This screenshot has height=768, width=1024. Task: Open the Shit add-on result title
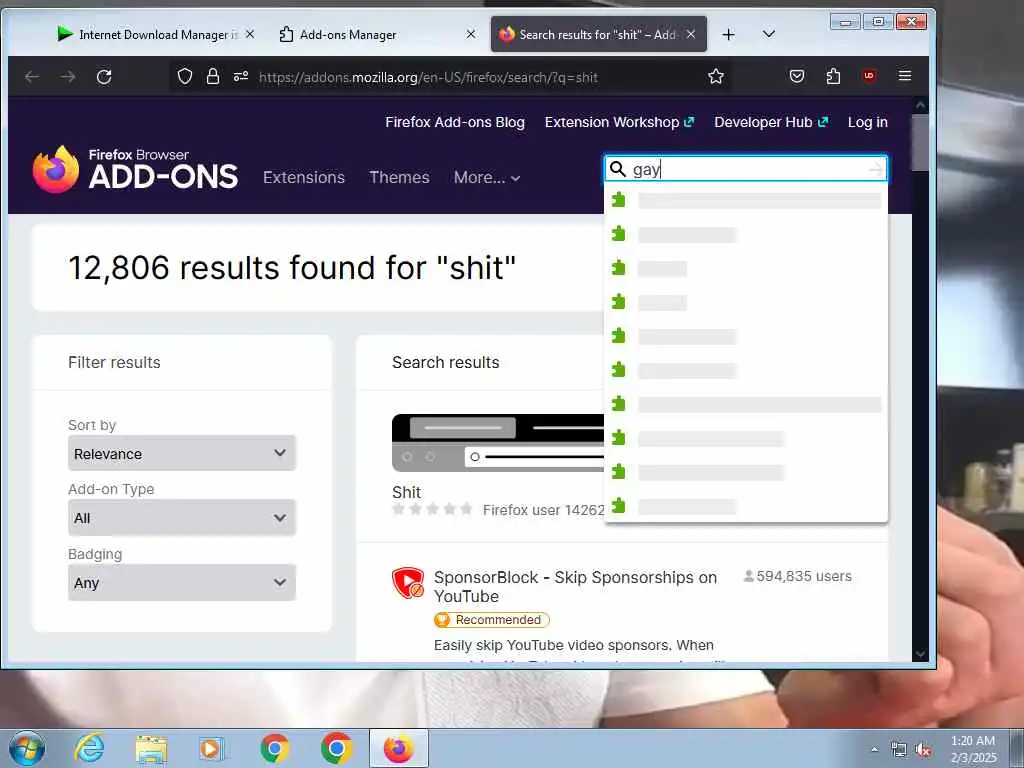point(406,492)
